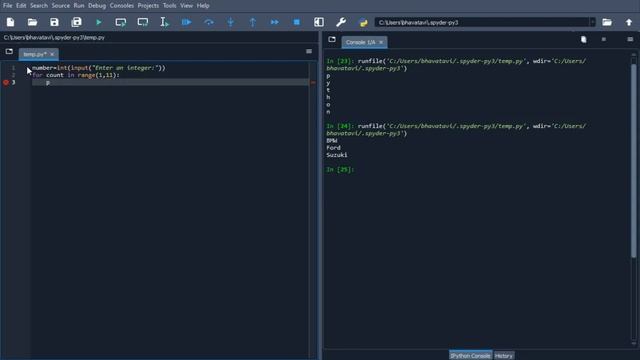Click line number 1 in gutter
The height and width of the screenshot is (360, 640).
[13, 68]
